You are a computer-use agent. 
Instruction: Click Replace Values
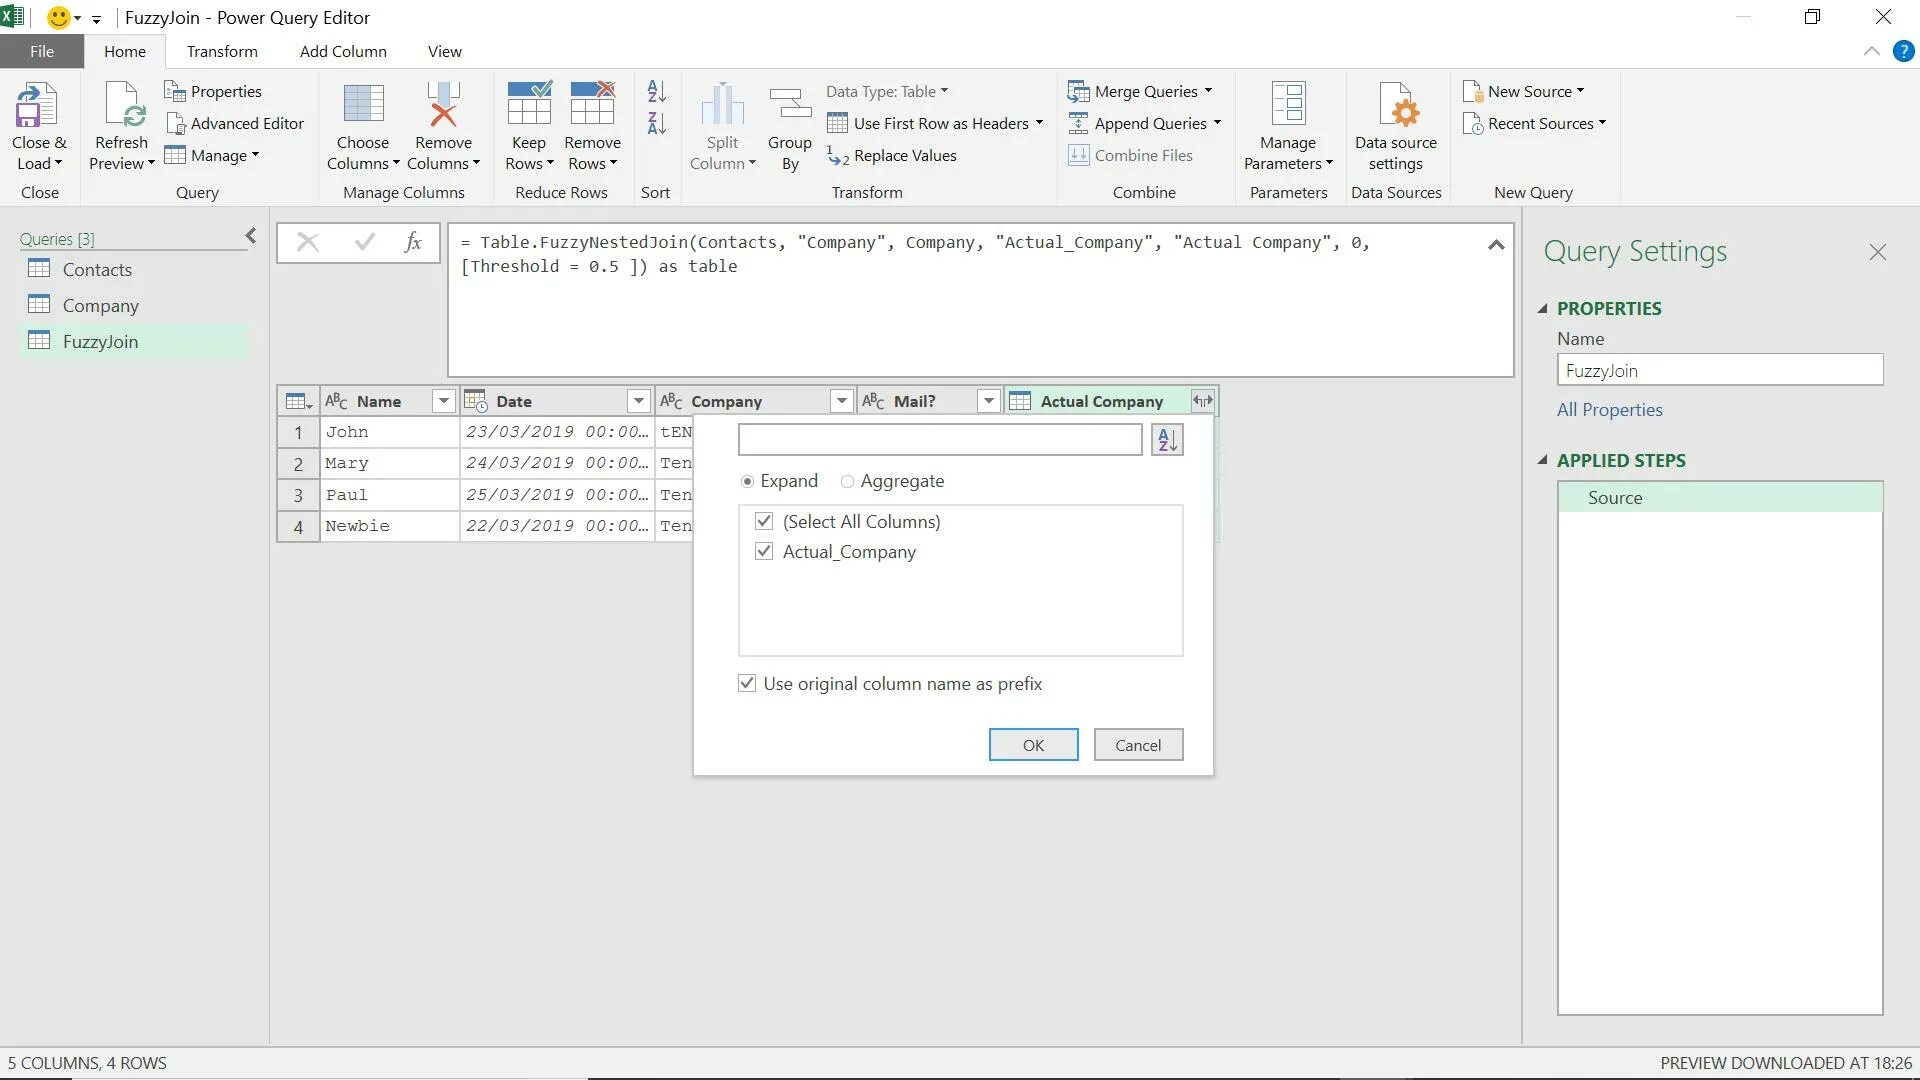(x=891, y=155)
